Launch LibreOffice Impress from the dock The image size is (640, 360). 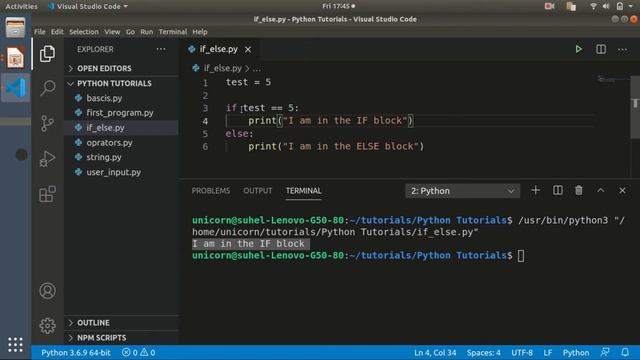[x=15, y=58]
